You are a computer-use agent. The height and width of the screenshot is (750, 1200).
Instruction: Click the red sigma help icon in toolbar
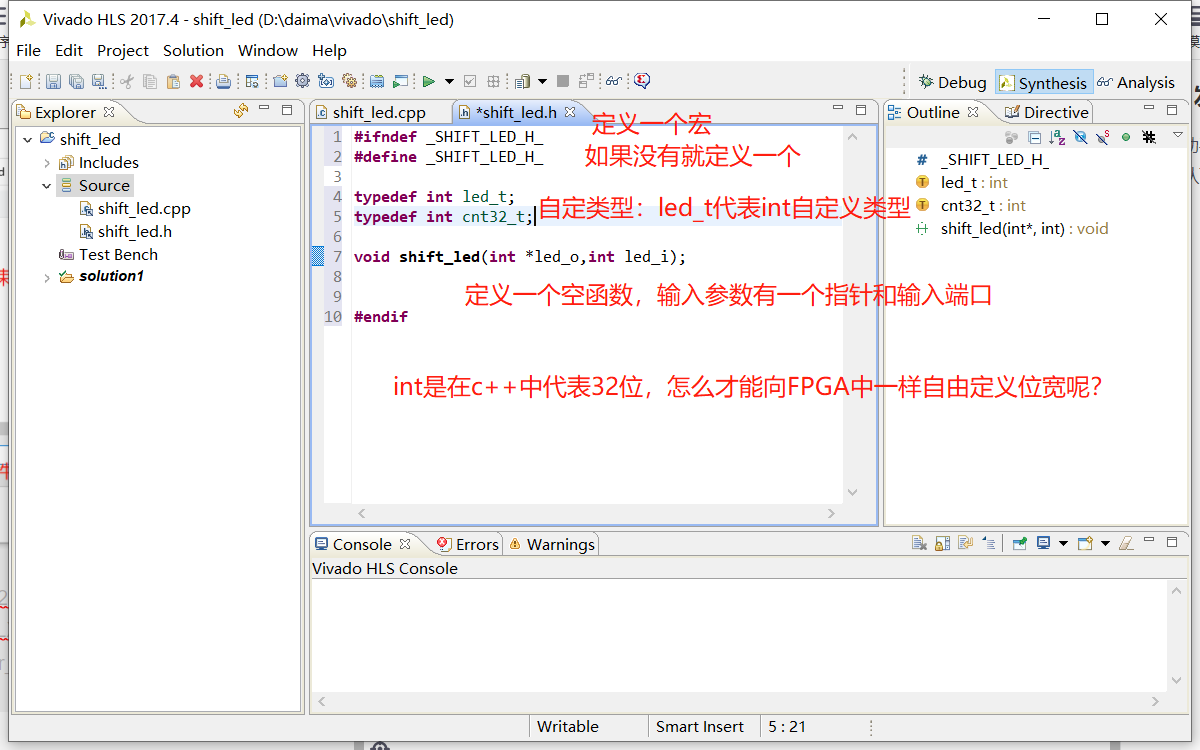641,81
